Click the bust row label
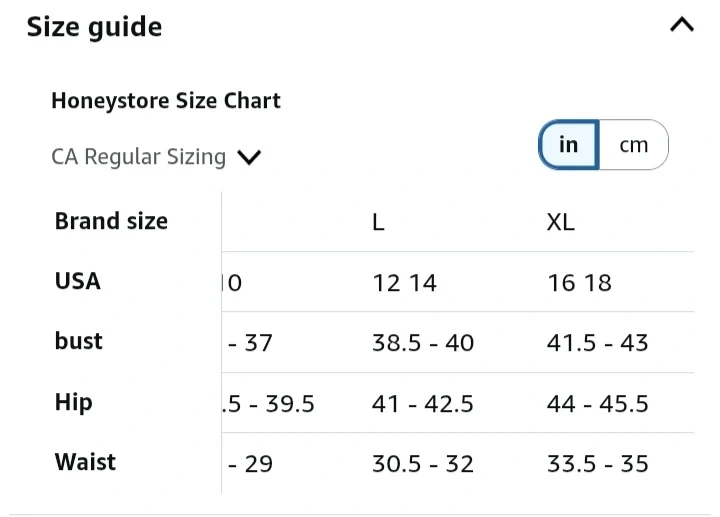This screenshot has height=517, width=720. click(79, 341)
